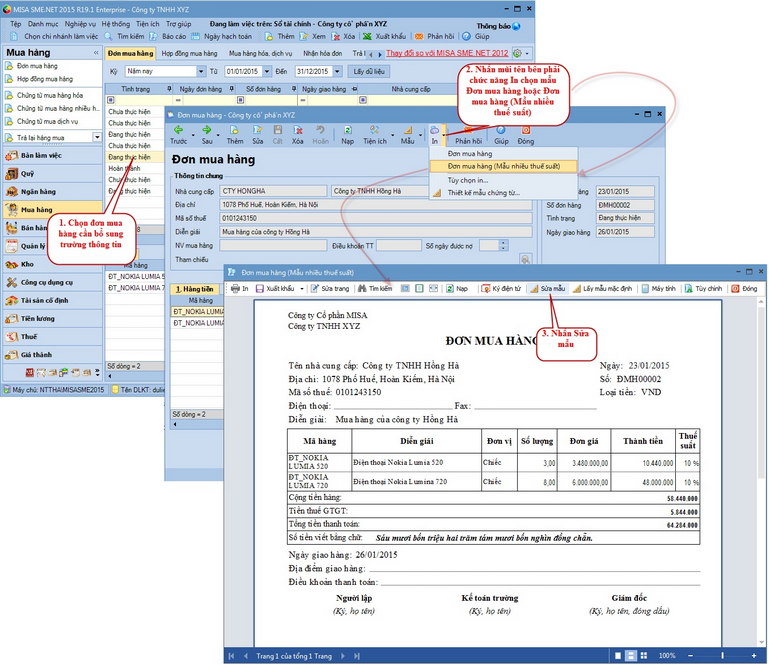Go to next page in the preview status bar
Screen dimensions: 769x665
(x=343, y=656)
